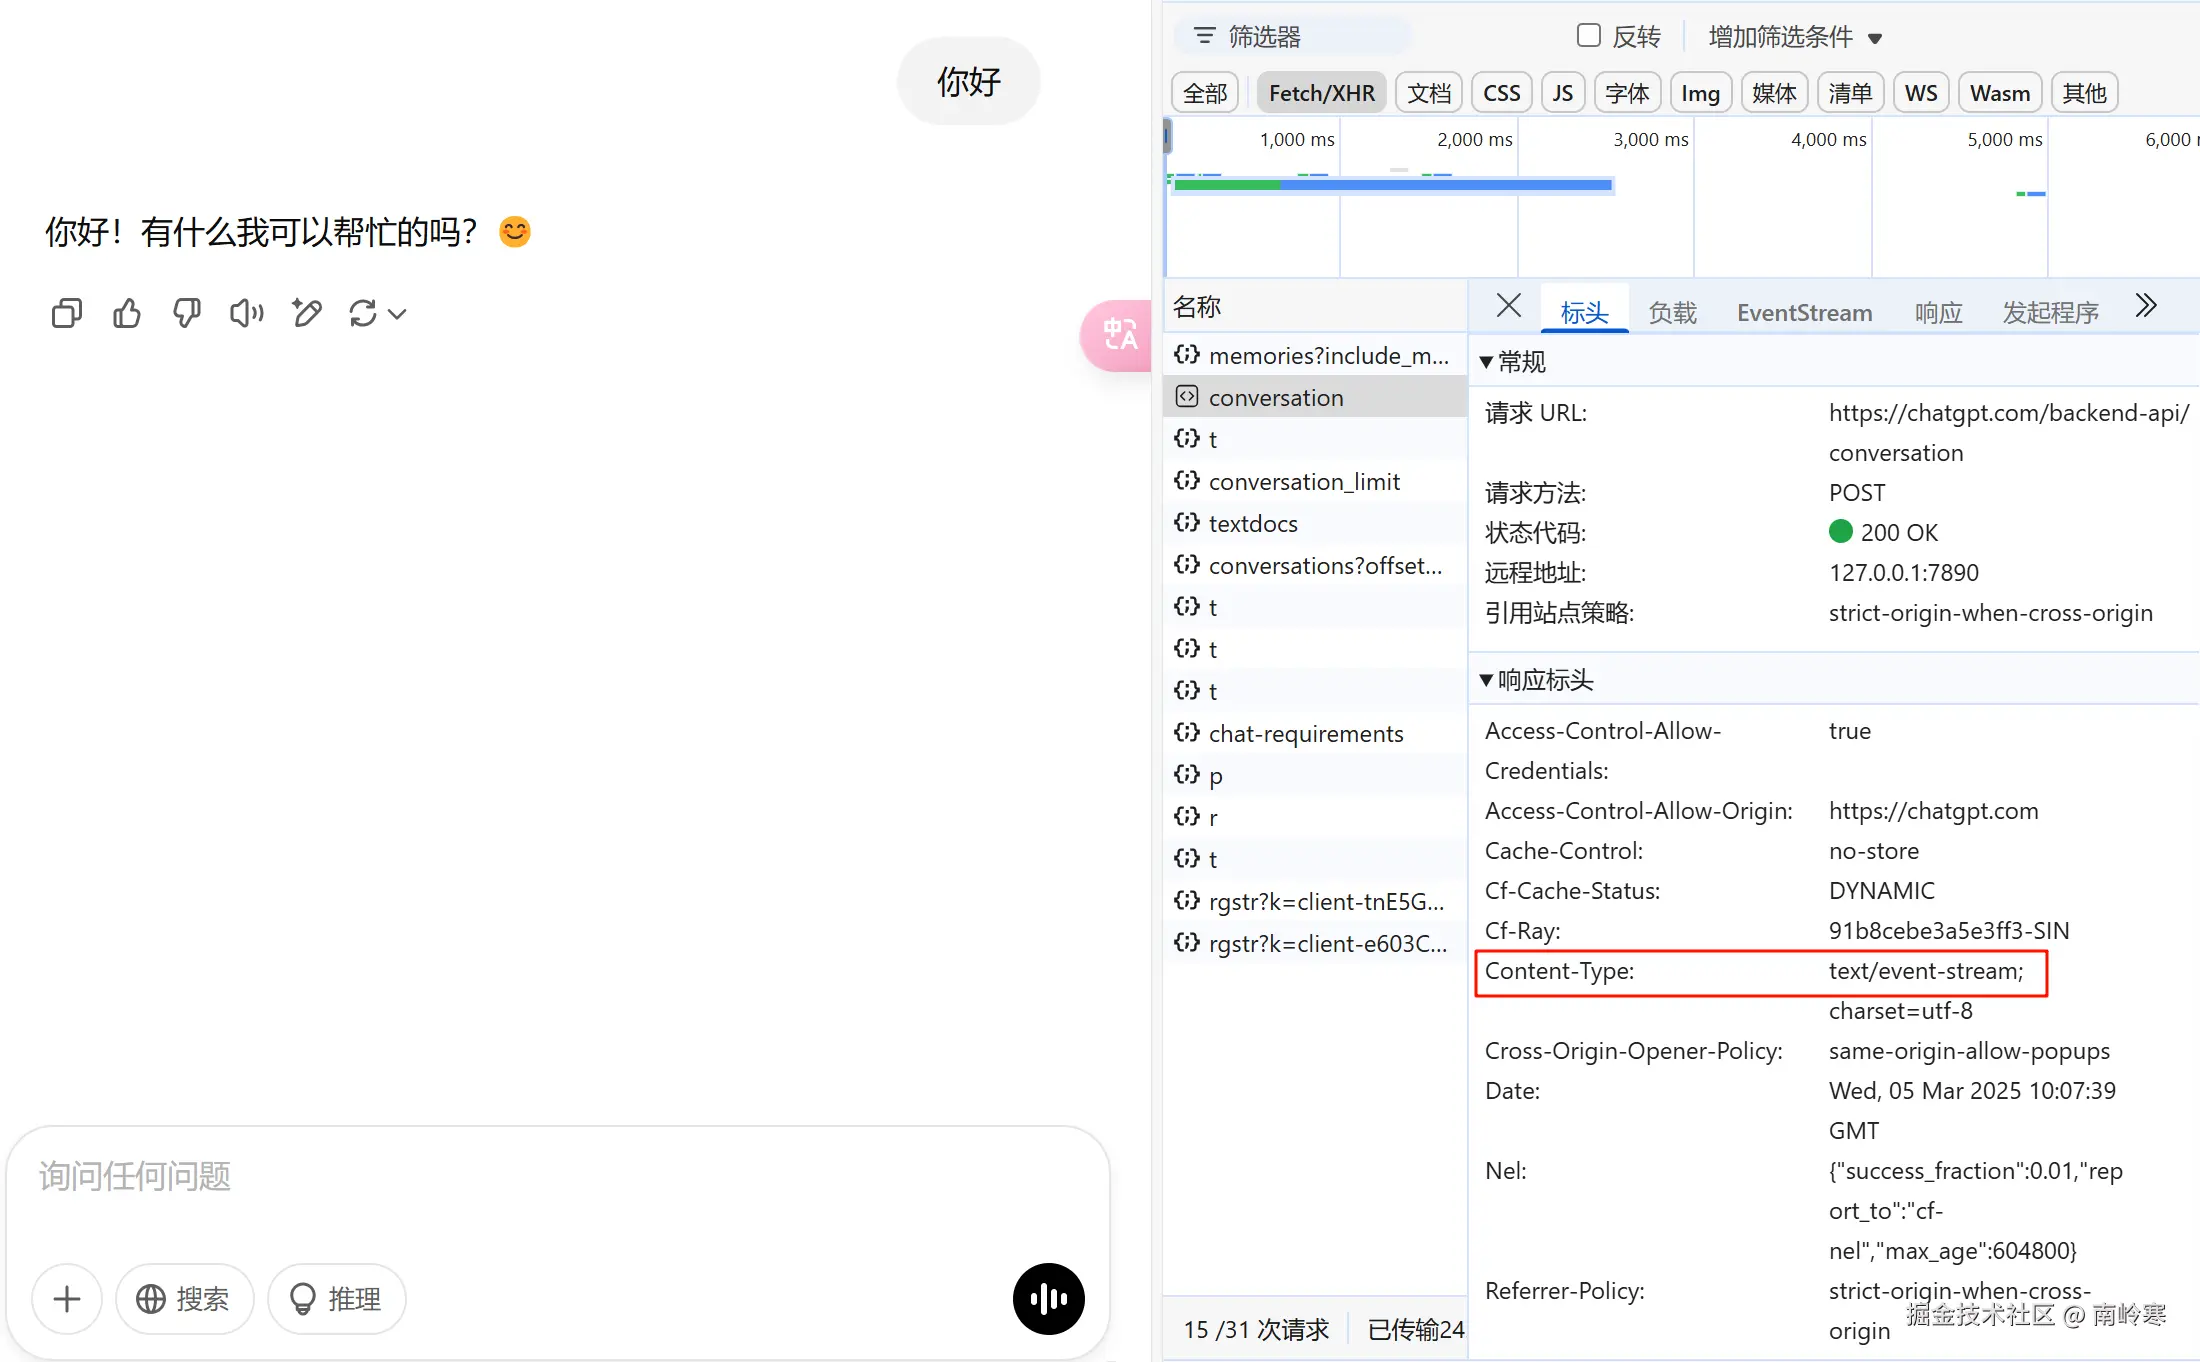Play the reply with read aloud speaker
Viewport: 2200px width, 1362px height.
[246, 314]
